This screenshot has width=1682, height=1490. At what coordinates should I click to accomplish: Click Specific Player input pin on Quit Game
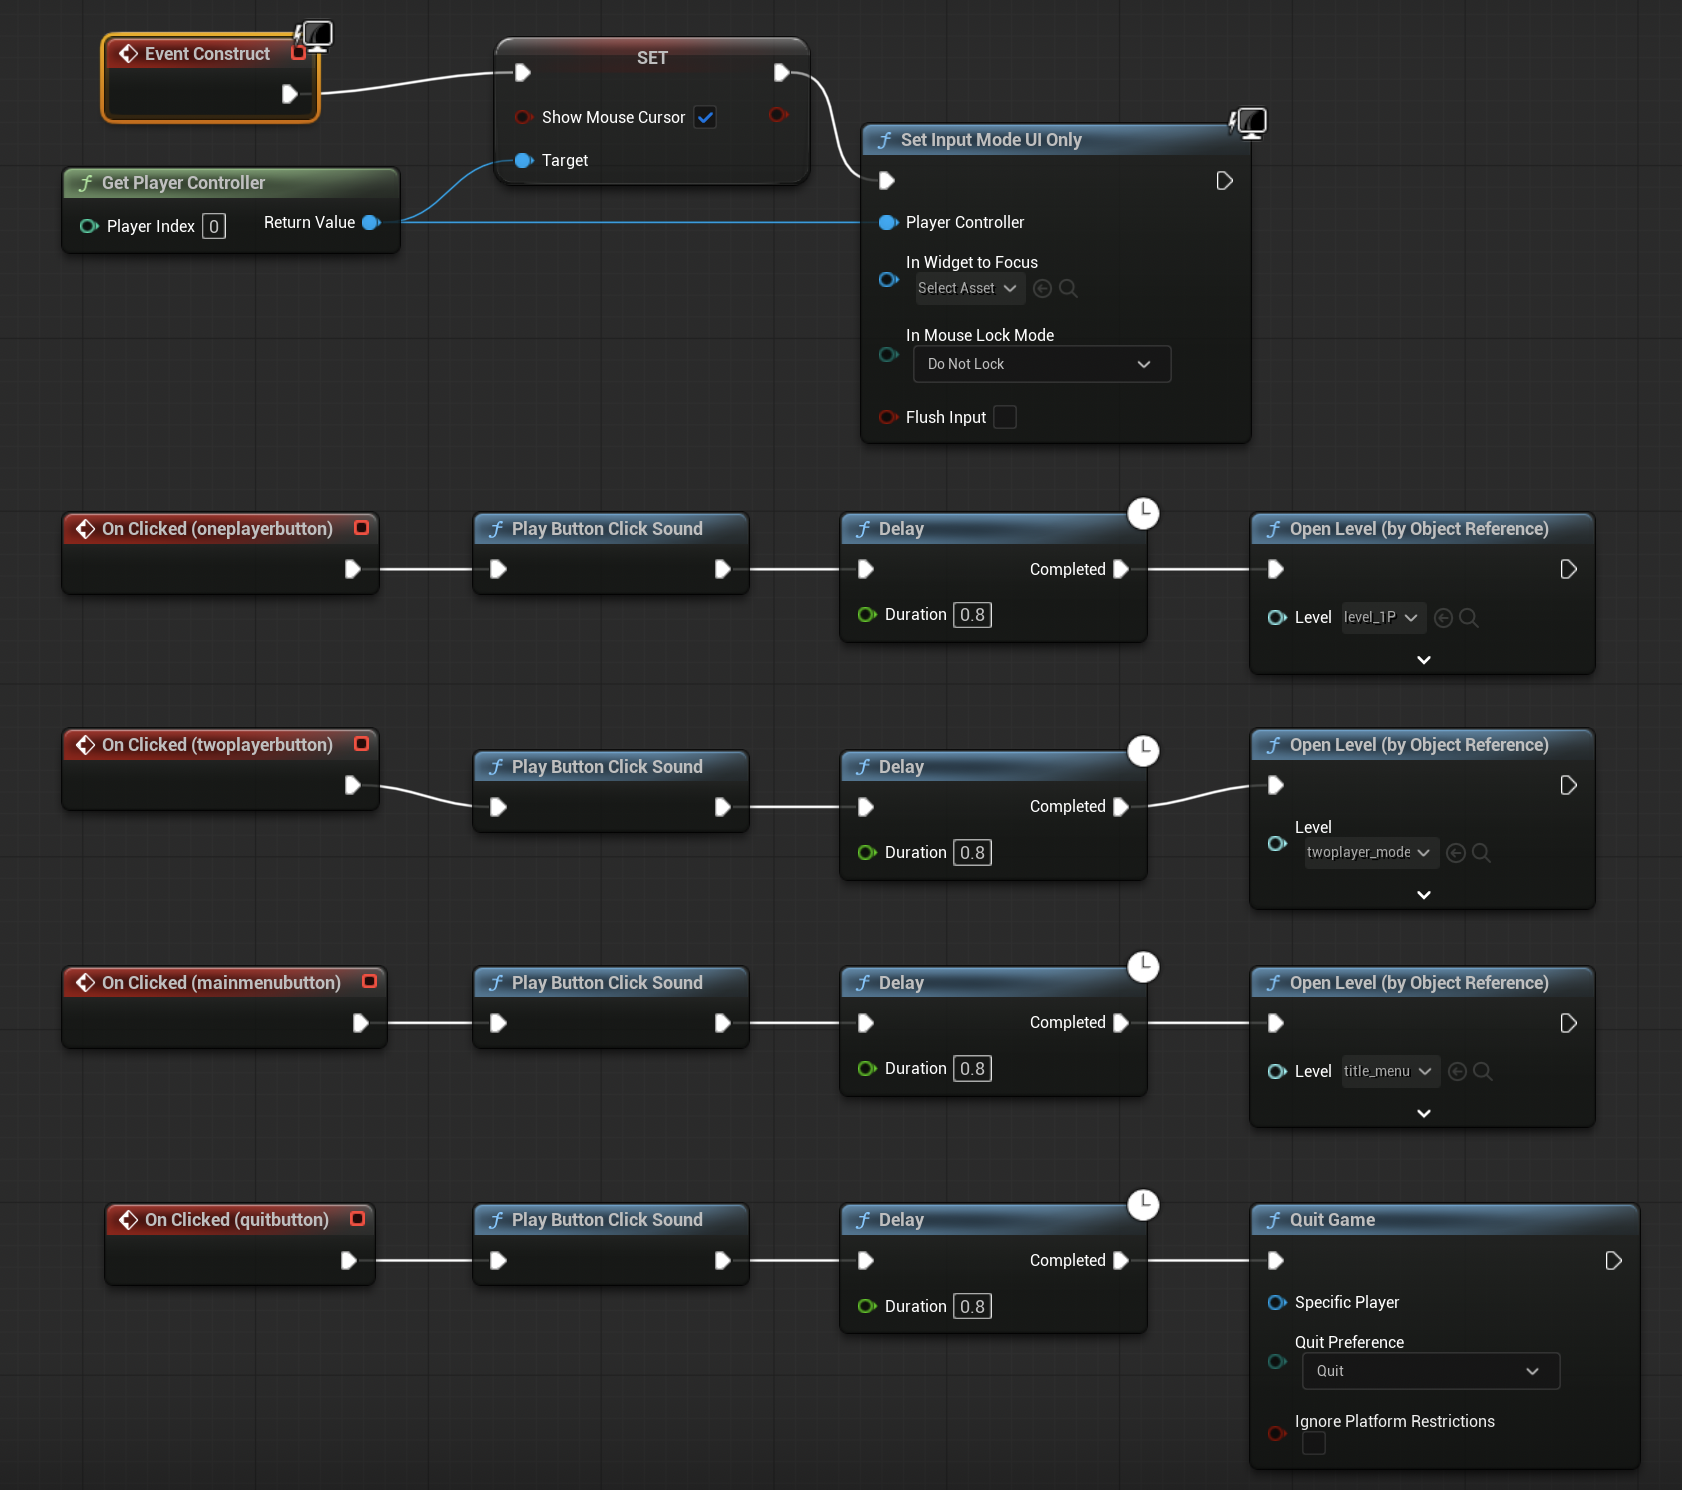coord(1277,1302)
